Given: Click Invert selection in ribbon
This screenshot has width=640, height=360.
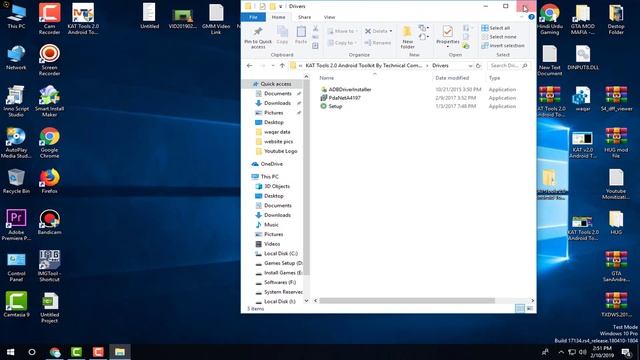Looking at the screenshot, I should 503,46.
